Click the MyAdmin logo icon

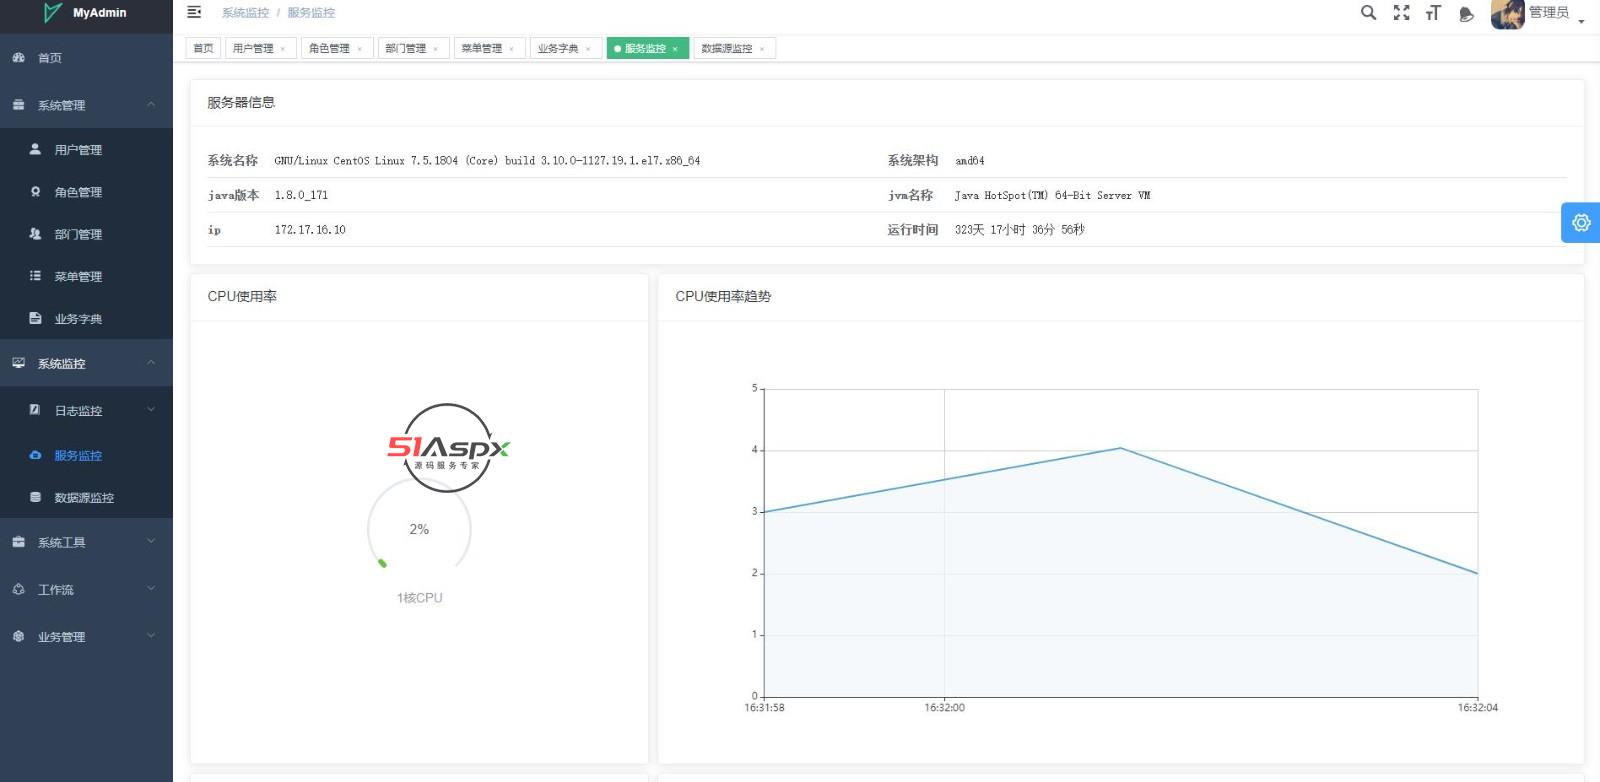52,13
